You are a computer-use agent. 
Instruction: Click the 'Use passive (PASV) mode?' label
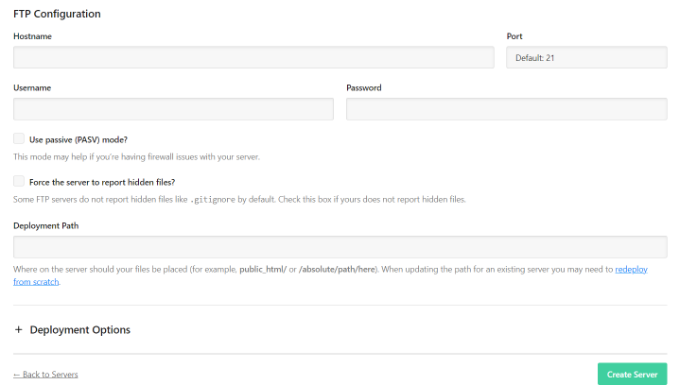[78, 140]
